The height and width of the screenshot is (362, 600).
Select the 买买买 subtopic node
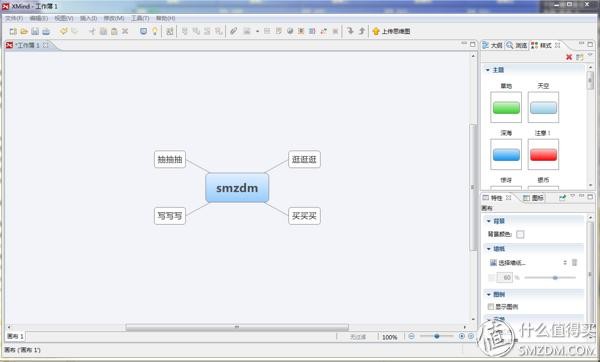coord(304,216)
